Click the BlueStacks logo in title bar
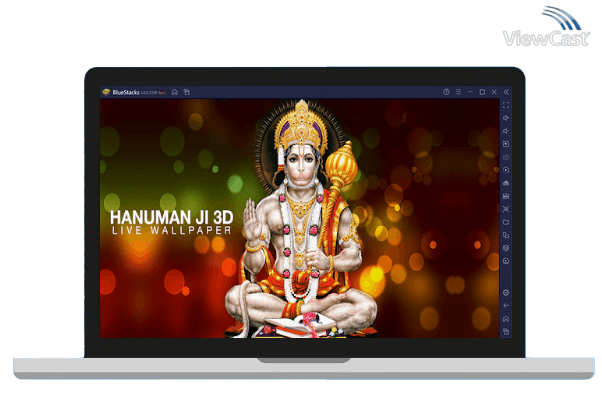 (106, 92)
